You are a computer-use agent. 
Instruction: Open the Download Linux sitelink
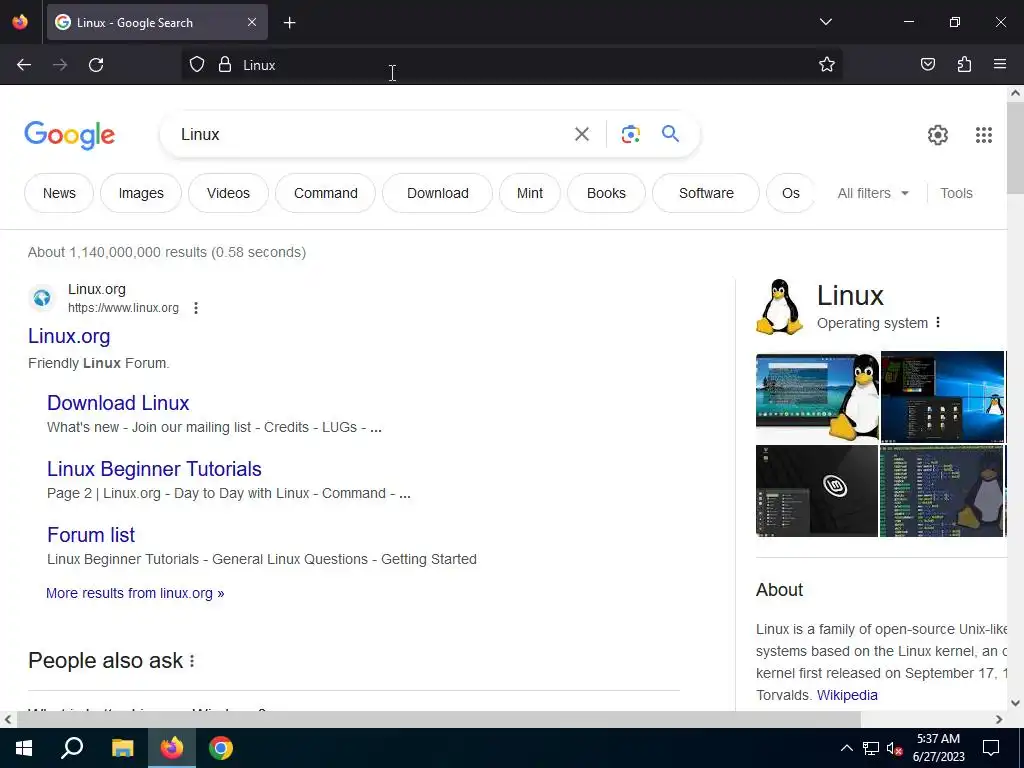pos(118,403)
